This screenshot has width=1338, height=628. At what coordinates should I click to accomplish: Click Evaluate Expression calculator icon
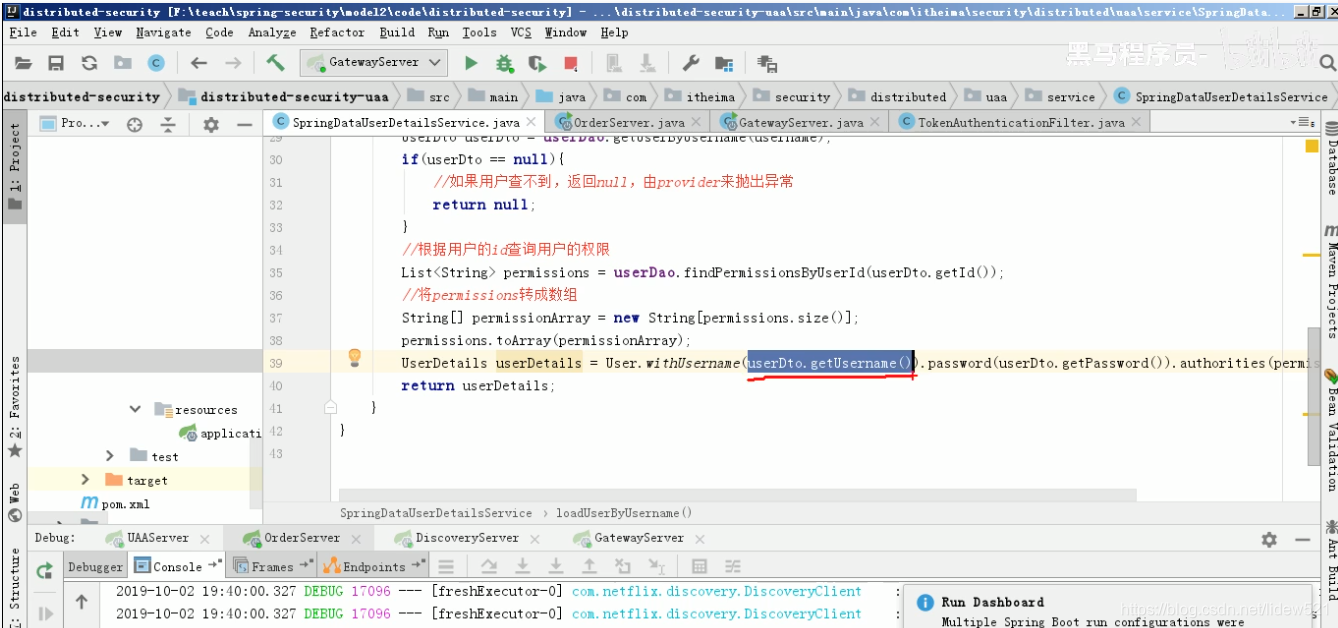[x=700, y=566]
